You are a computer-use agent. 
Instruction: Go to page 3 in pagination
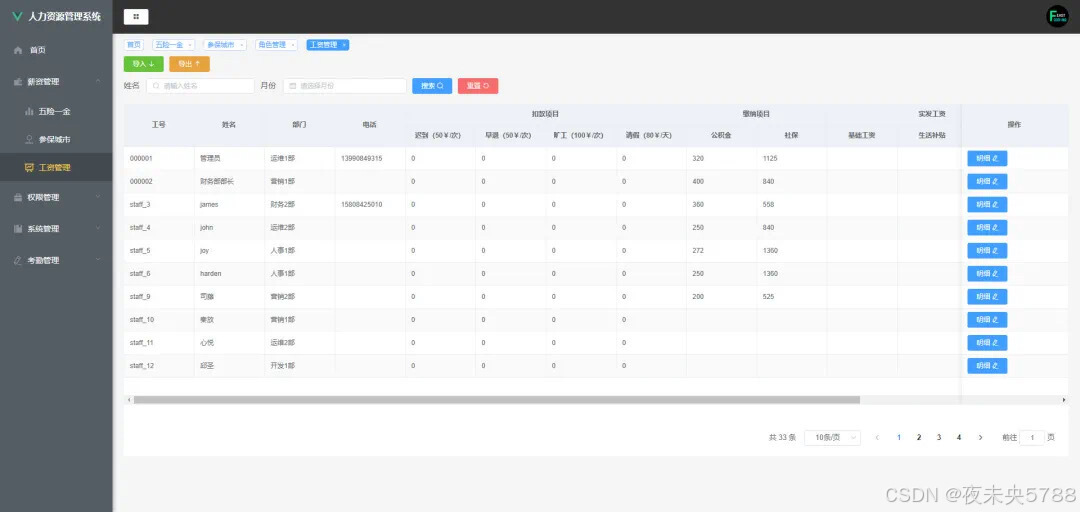tap(939, 438)
